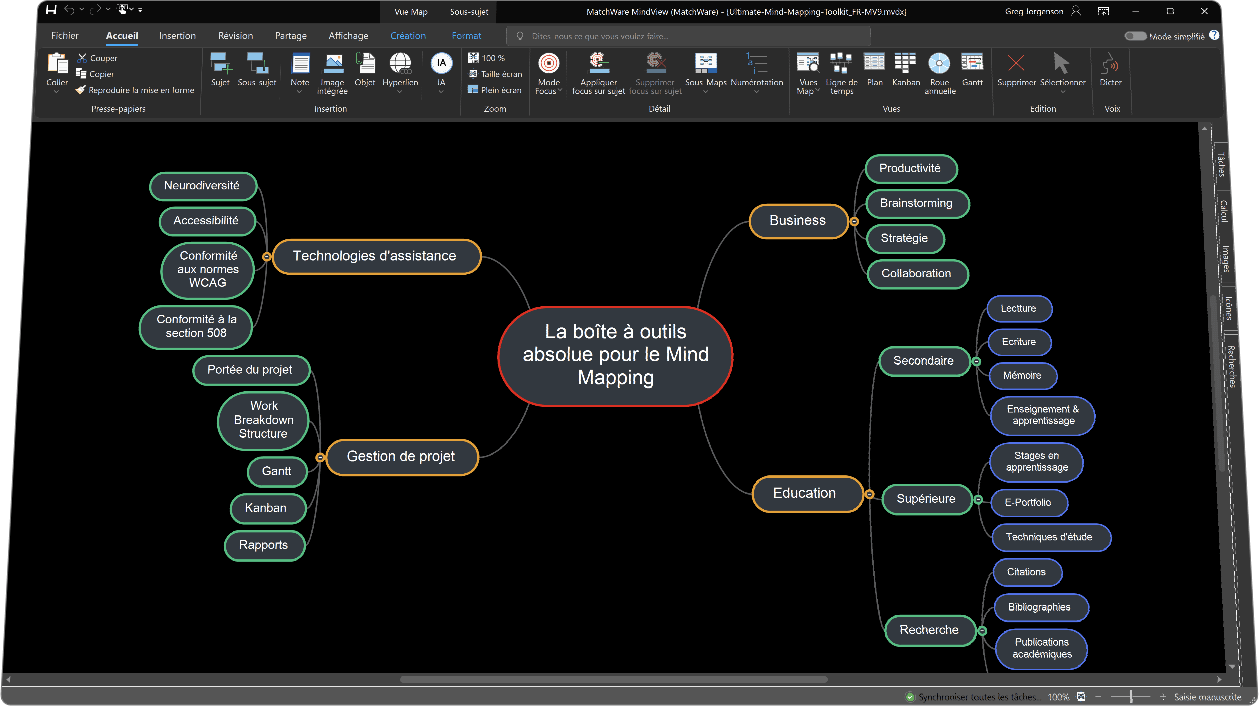Collapse the Recherche branch

tap(982, 631)
